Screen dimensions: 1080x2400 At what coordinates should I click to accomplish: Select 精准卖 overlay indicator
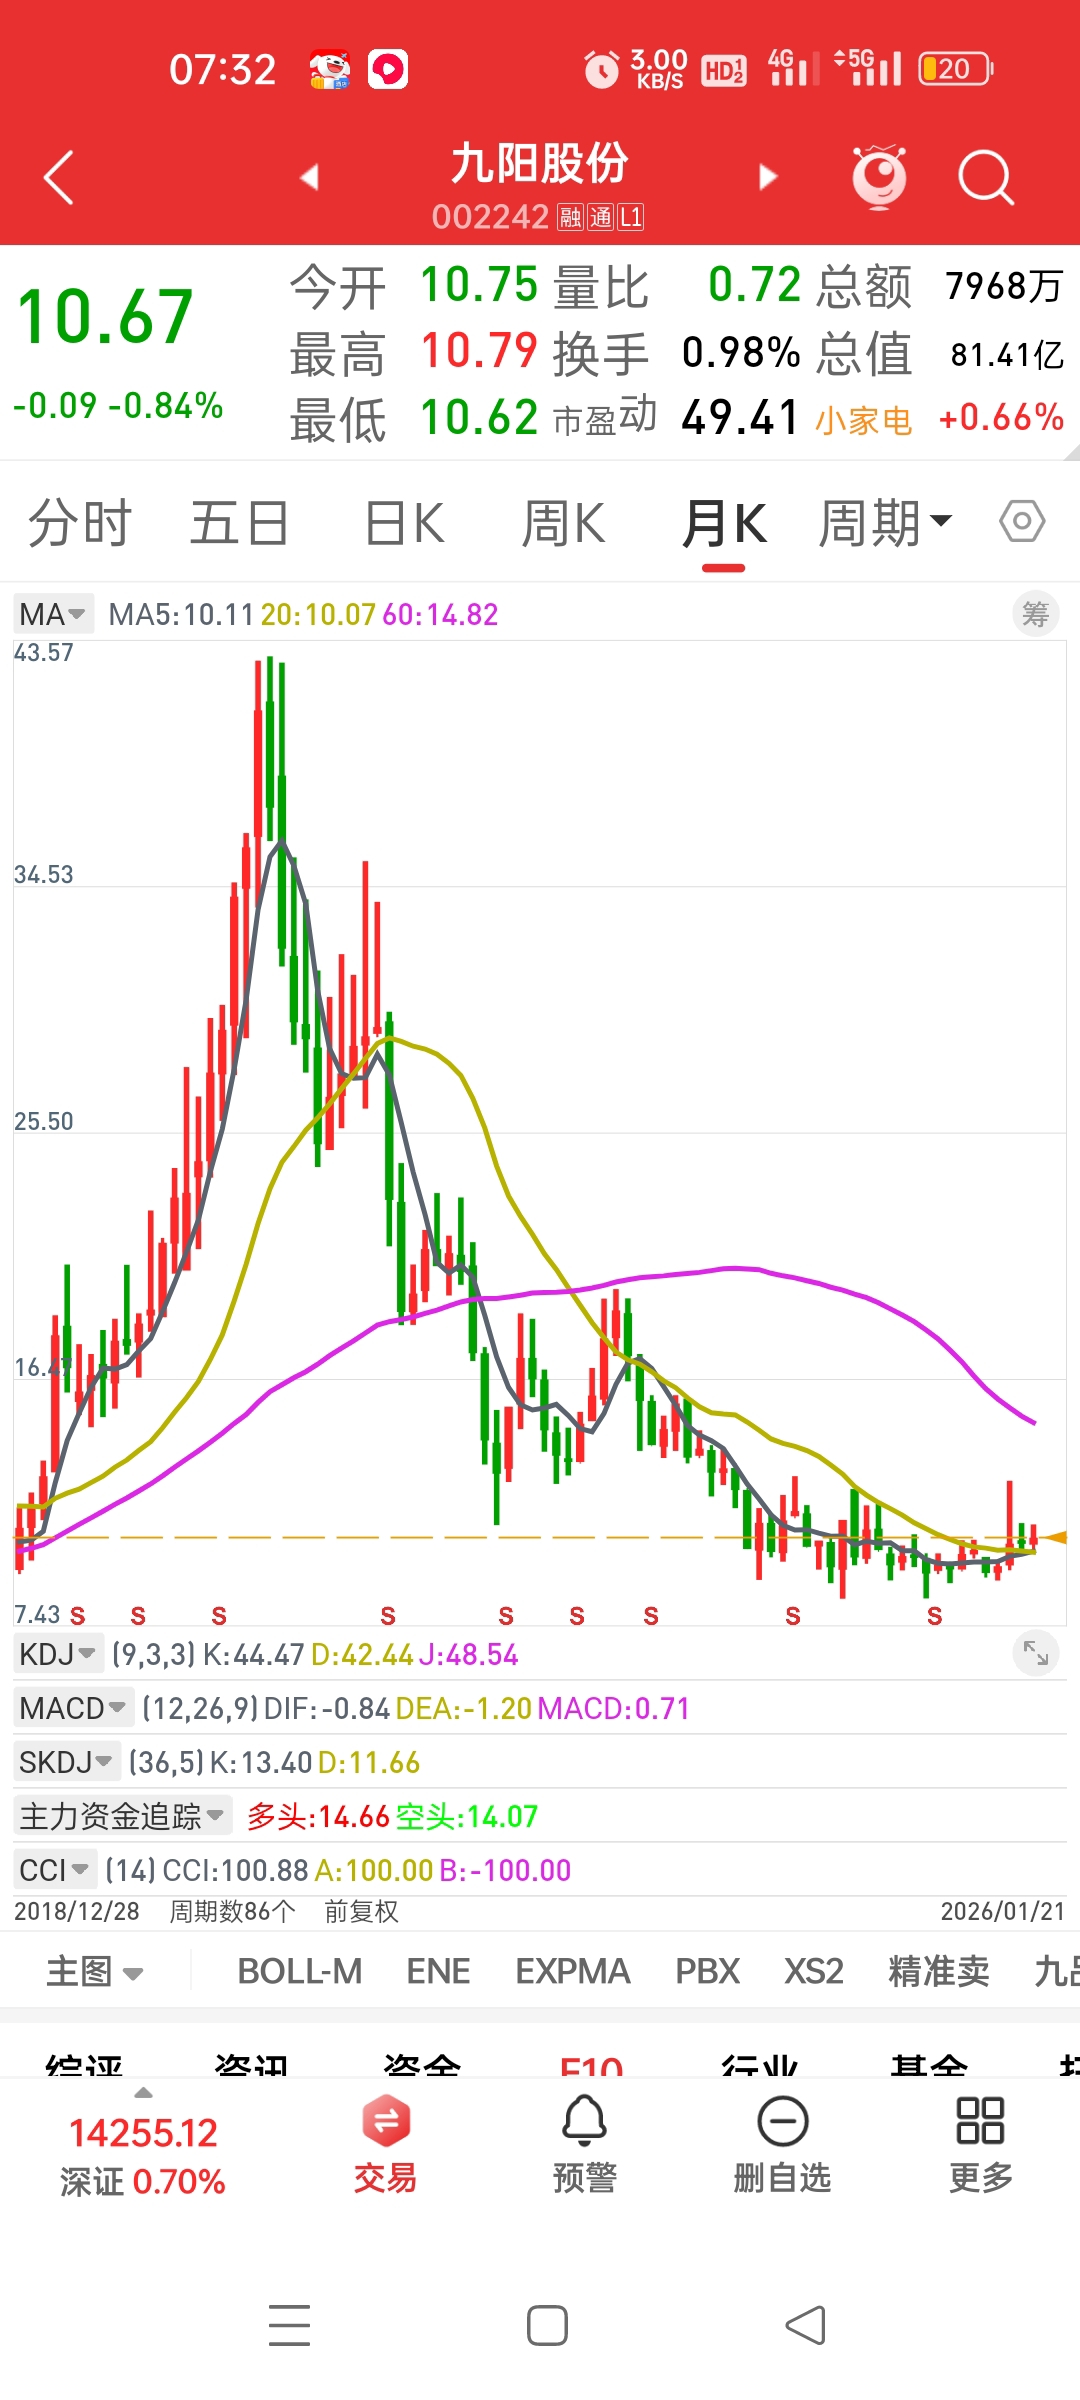click(x=939, y=1972)
